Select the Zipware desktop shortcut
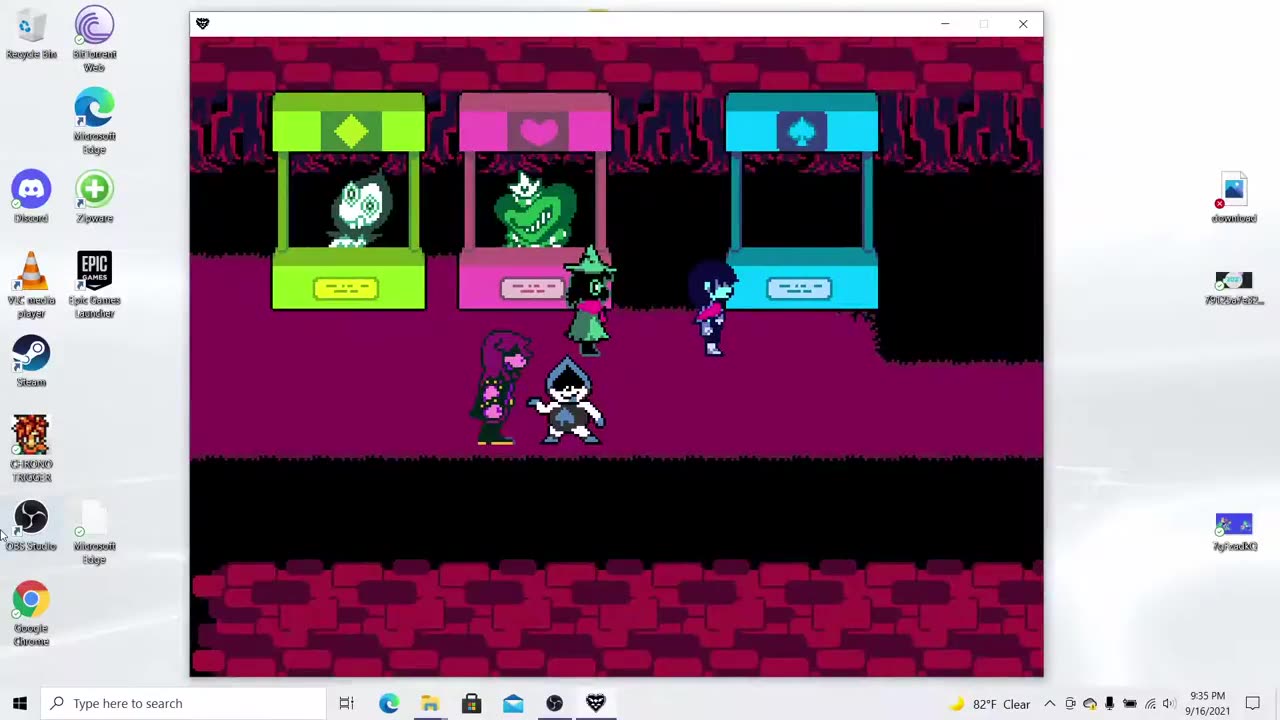 click(x=94, y=197)
